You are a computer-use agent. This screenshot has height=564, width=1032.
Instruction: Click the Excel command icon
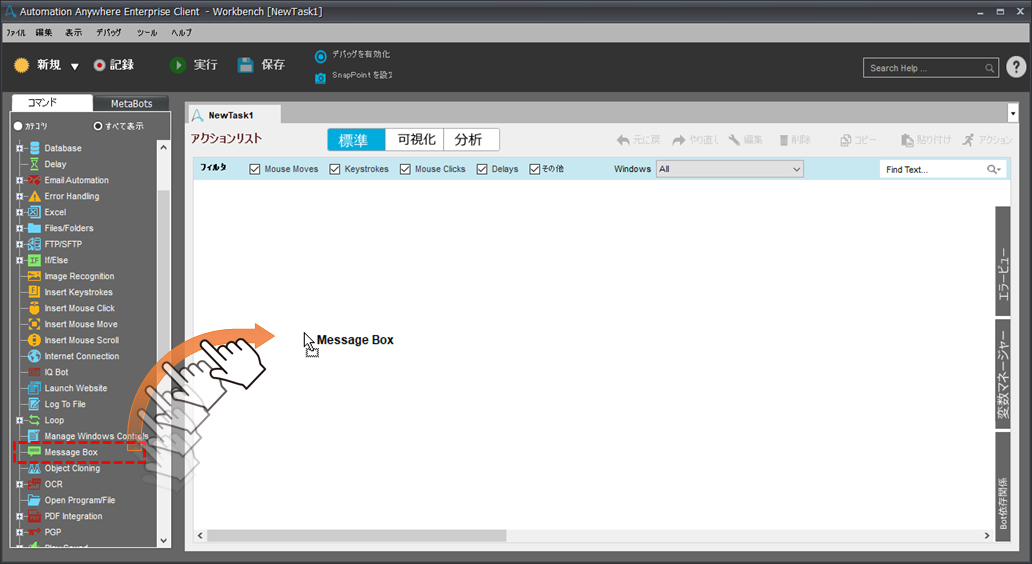[34, 212]
